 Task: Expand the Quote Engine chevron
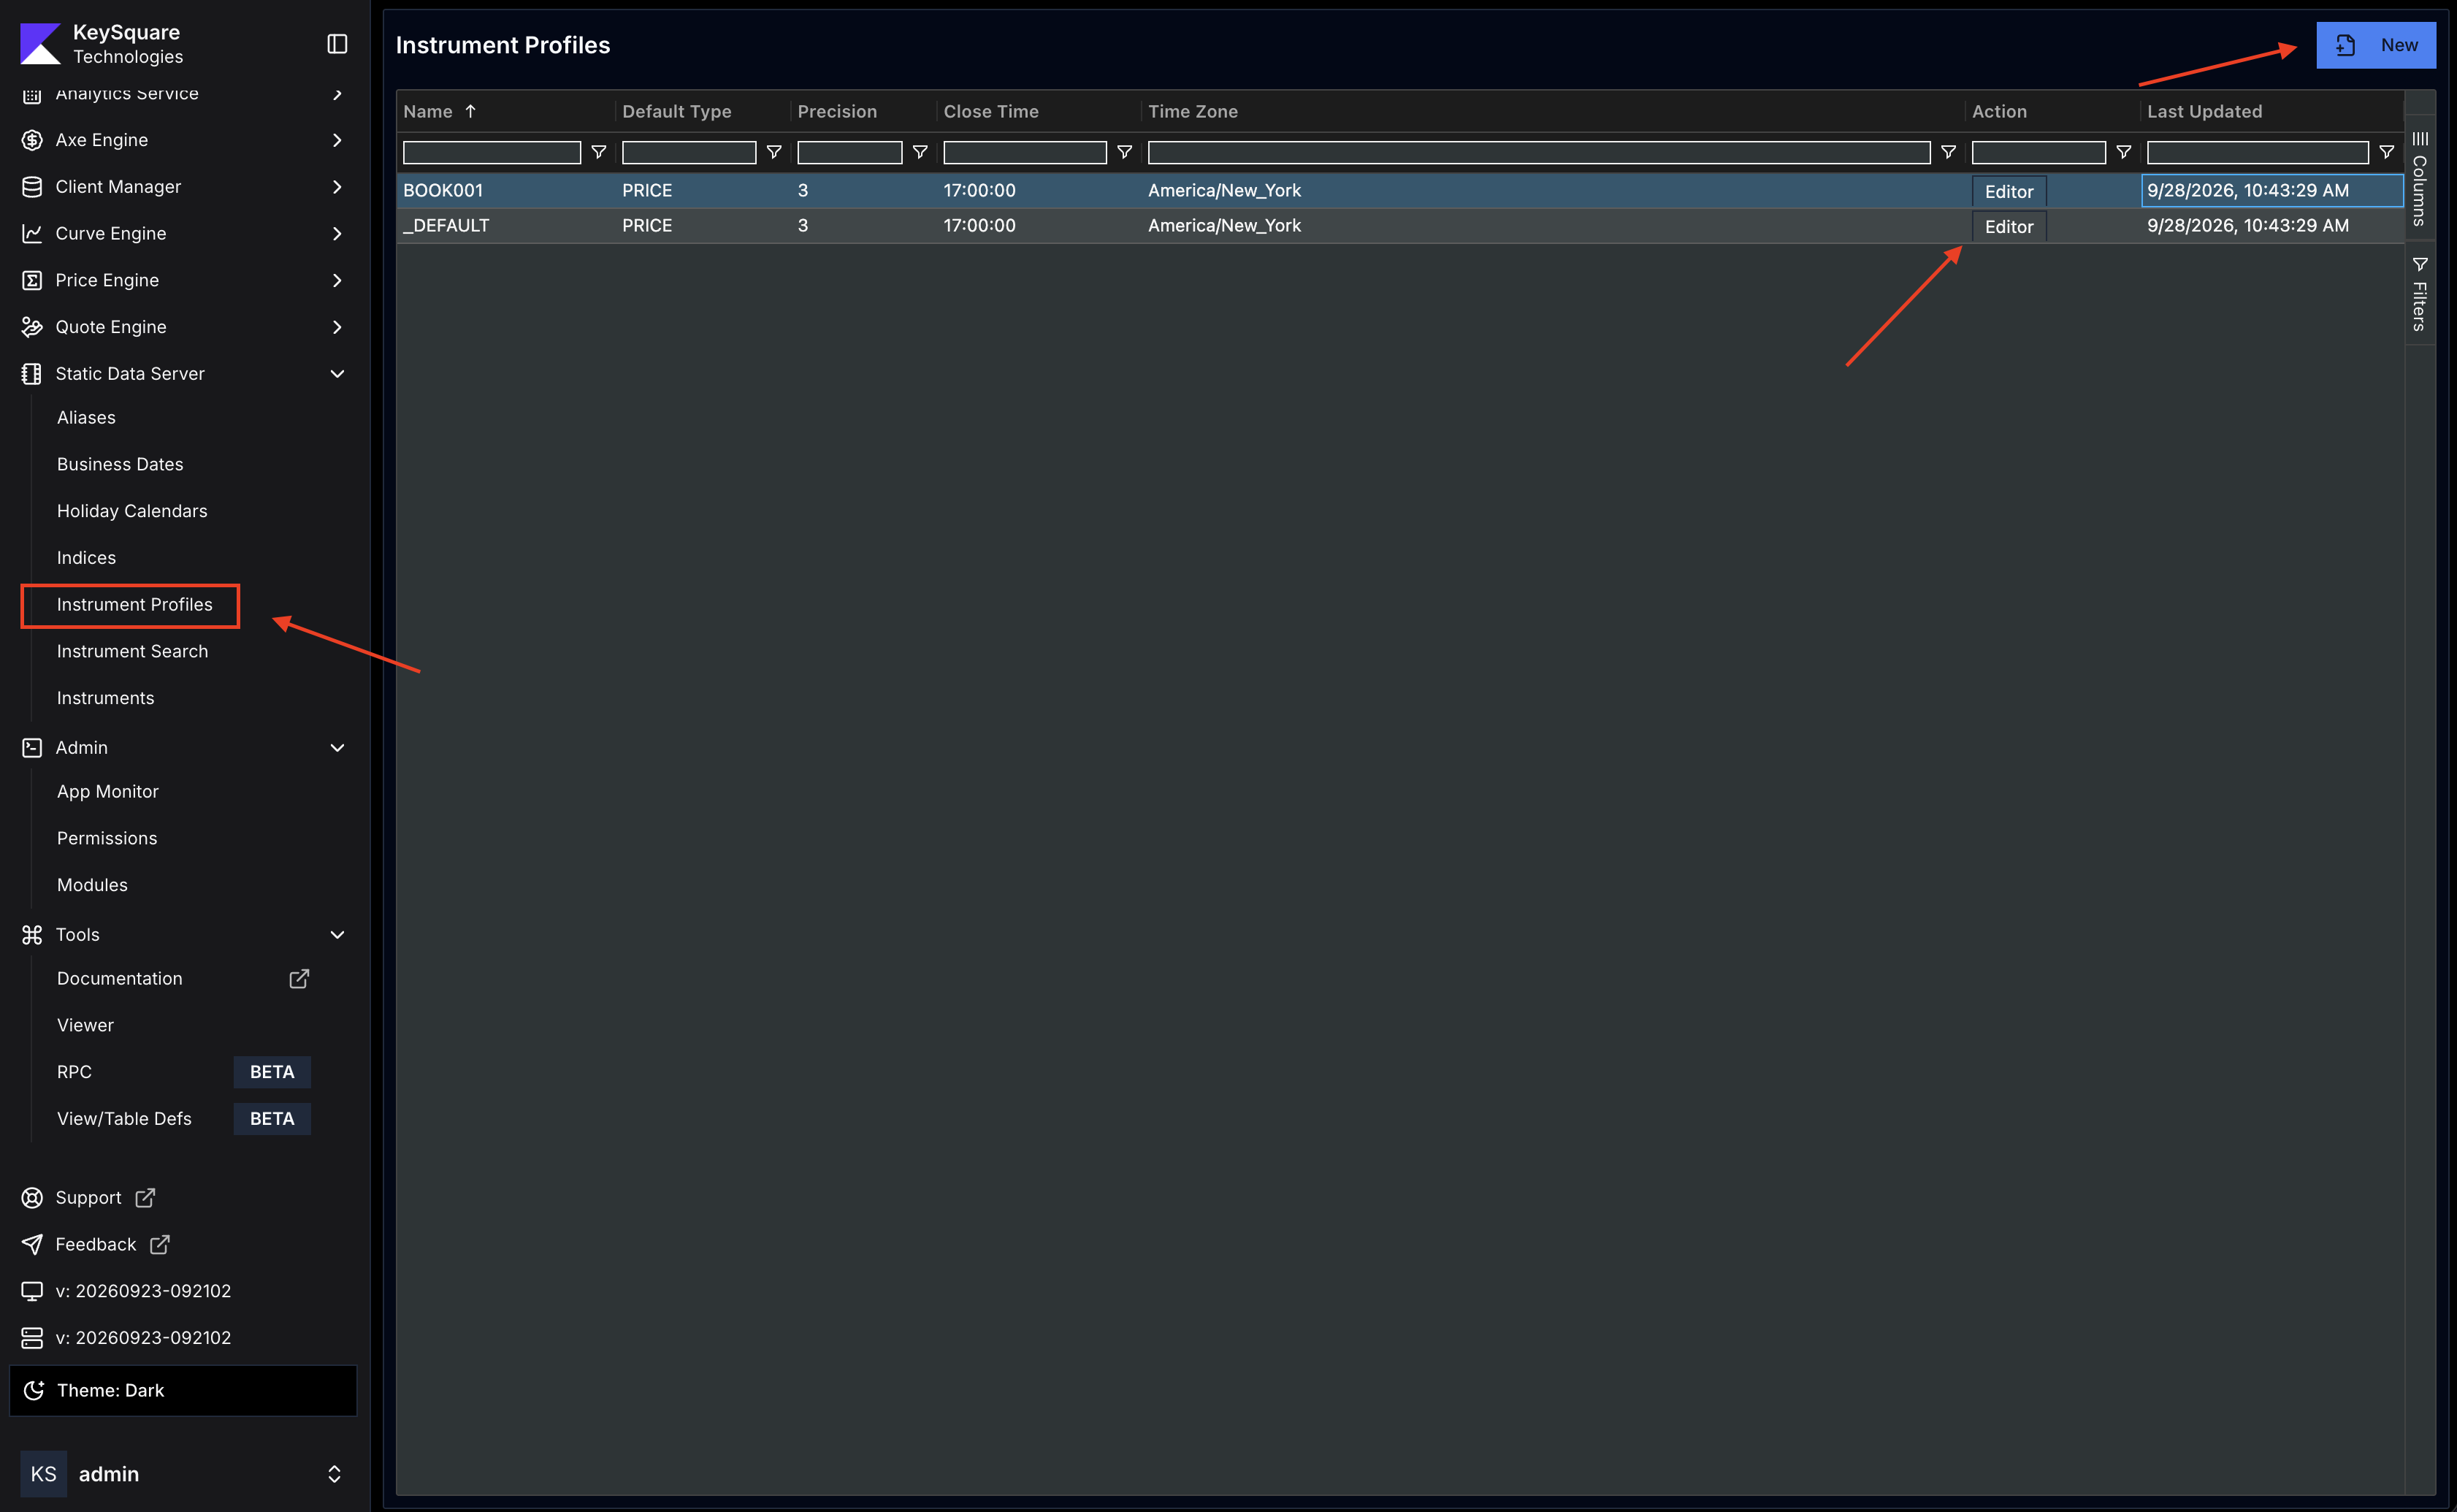[x=337, y=327]
